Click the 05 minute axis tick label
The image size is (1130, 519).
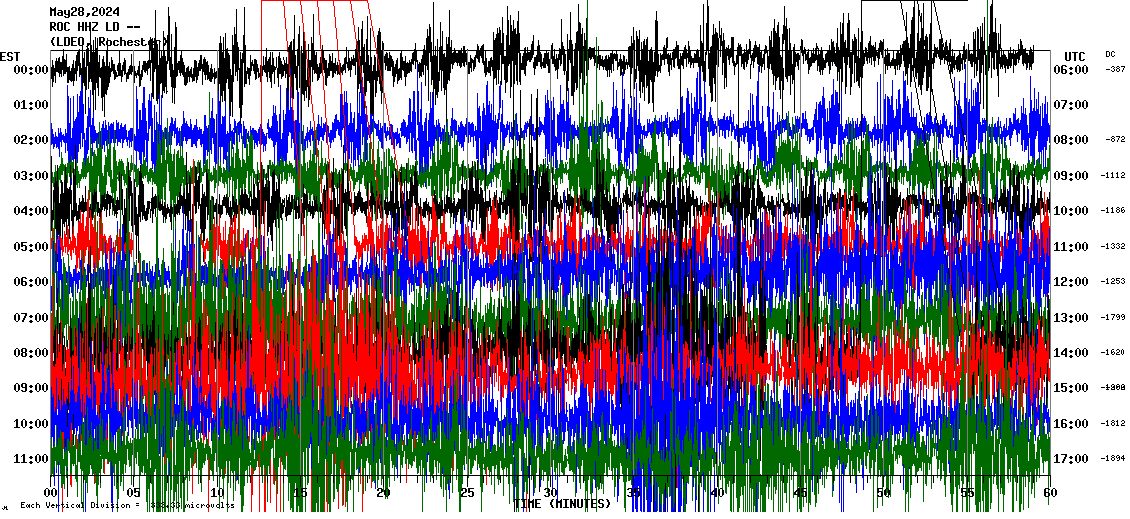coord(134,493)
